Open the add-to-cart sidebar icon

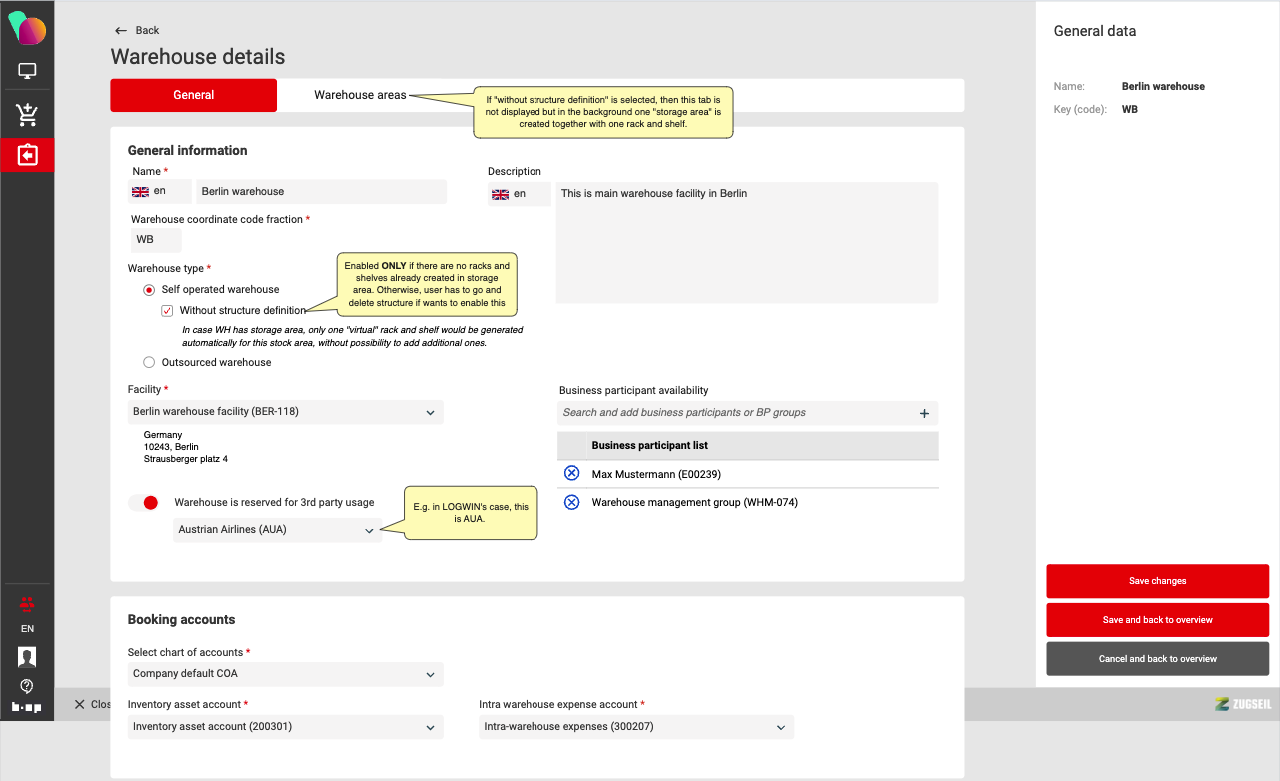[x=27, y=114]
